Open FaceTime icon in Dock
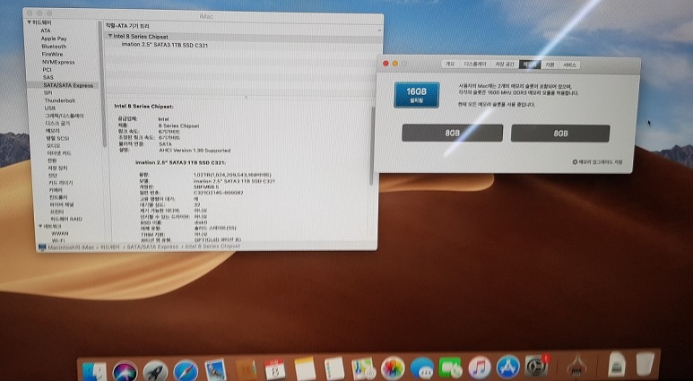693x381 pixels. (x=450, y=367)
